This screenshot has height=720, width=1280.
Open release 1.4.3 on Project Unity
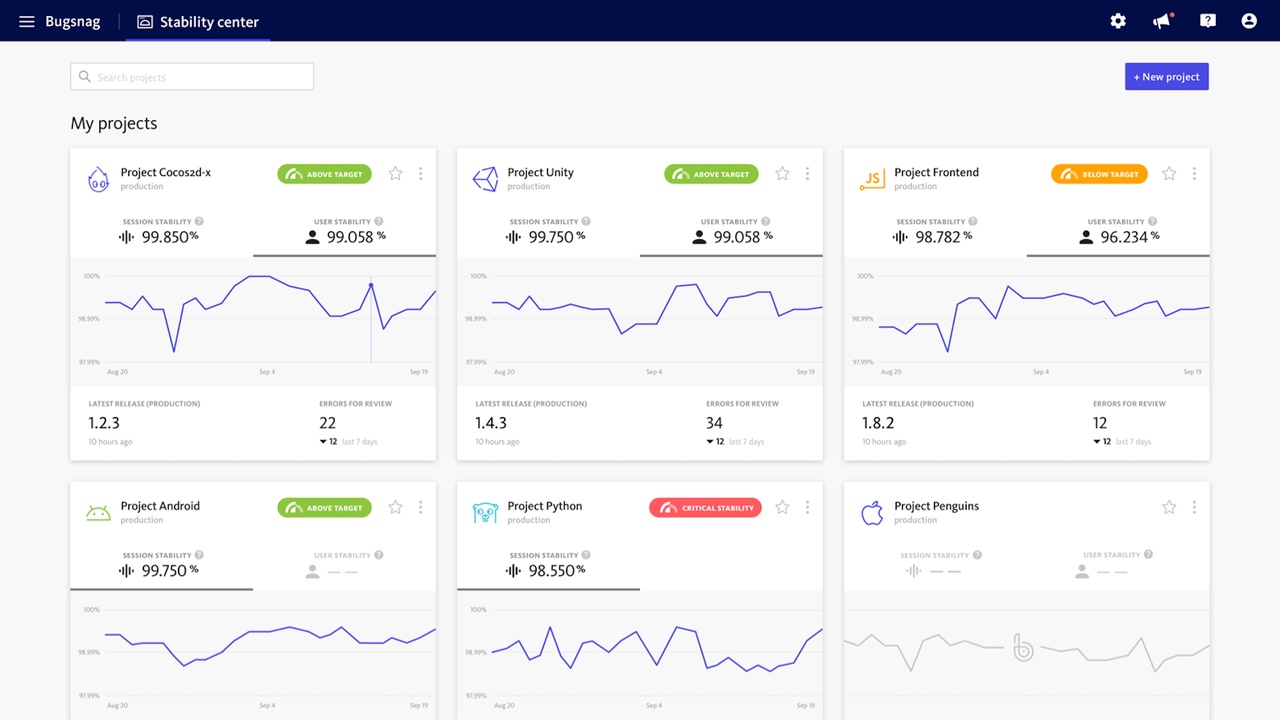pos(491,423)
